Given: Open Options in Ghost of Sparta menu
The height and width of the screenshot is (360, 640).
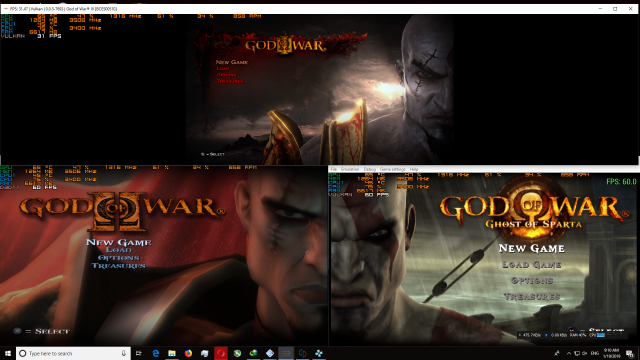Looking at the screenshot, I should 532,280.
